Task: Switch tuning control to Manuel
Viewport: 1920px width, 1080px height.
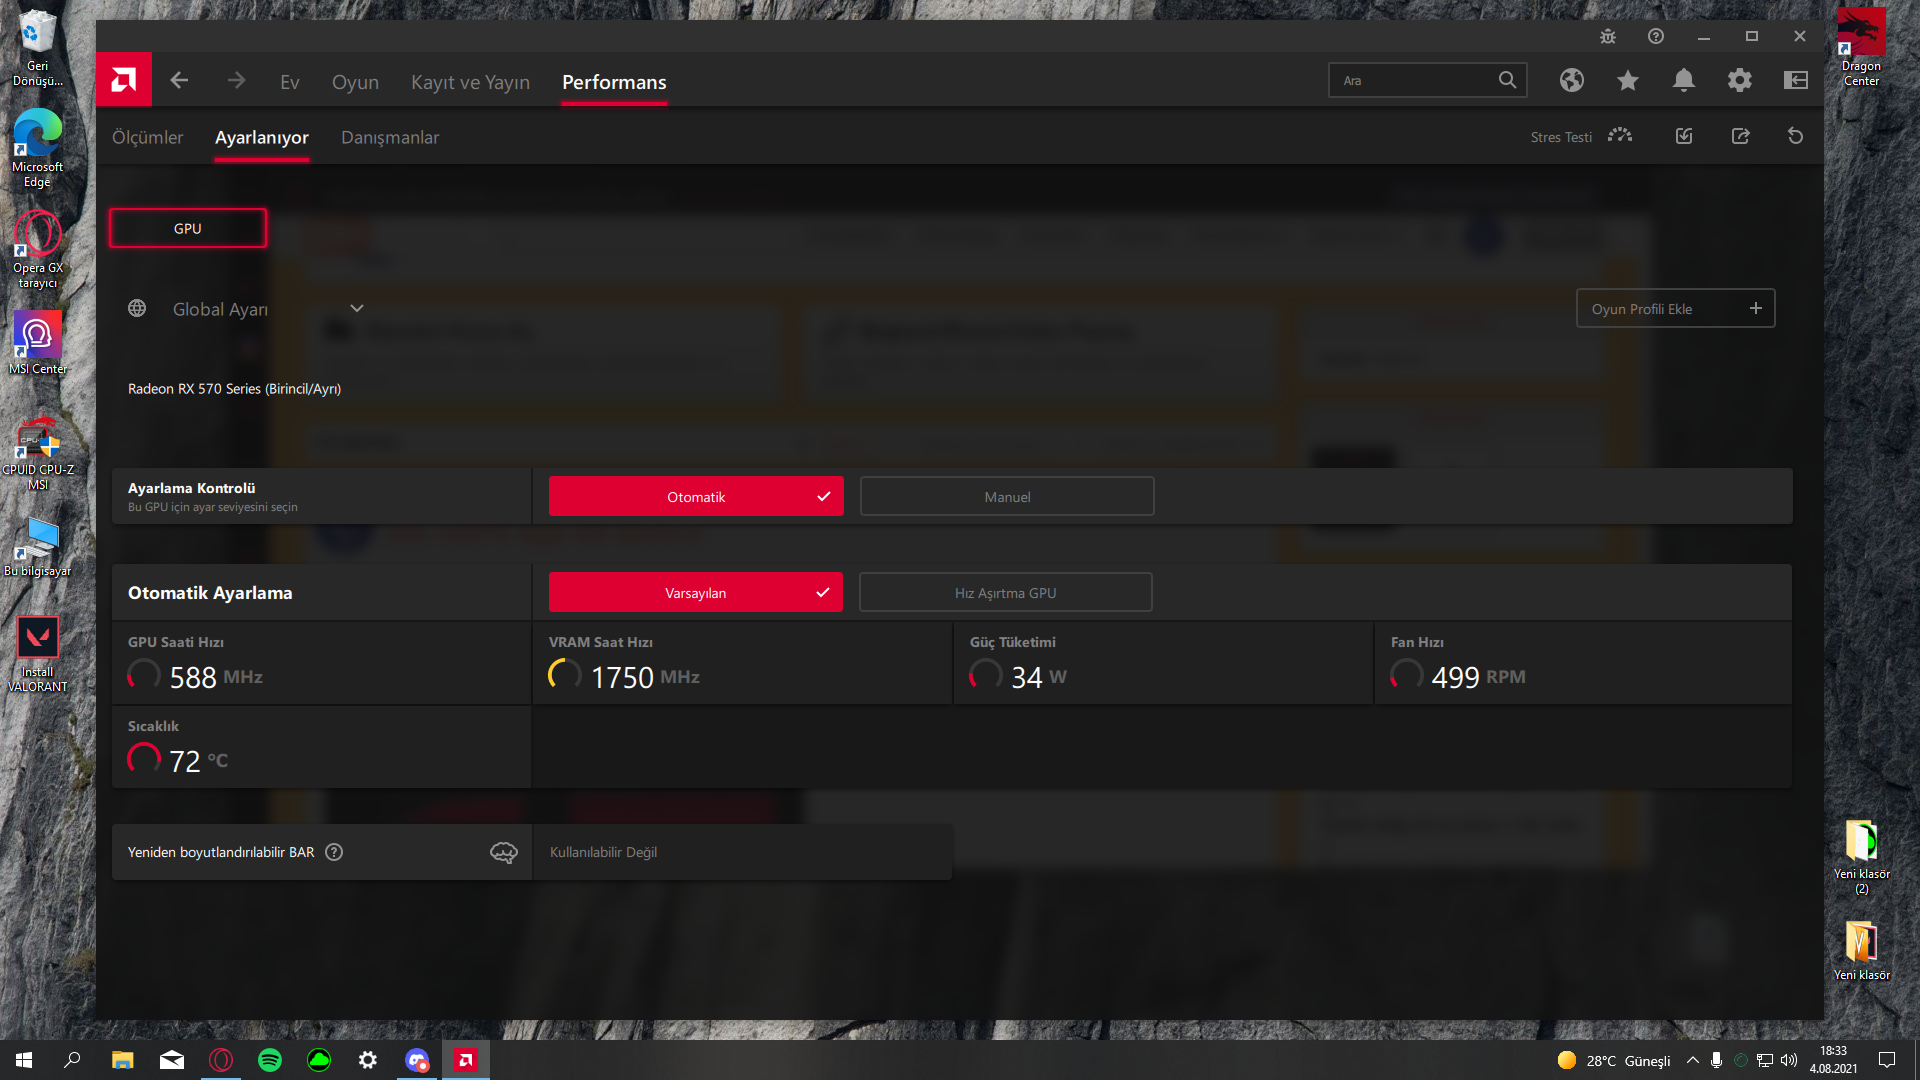Action: (x=1006, y=497)
